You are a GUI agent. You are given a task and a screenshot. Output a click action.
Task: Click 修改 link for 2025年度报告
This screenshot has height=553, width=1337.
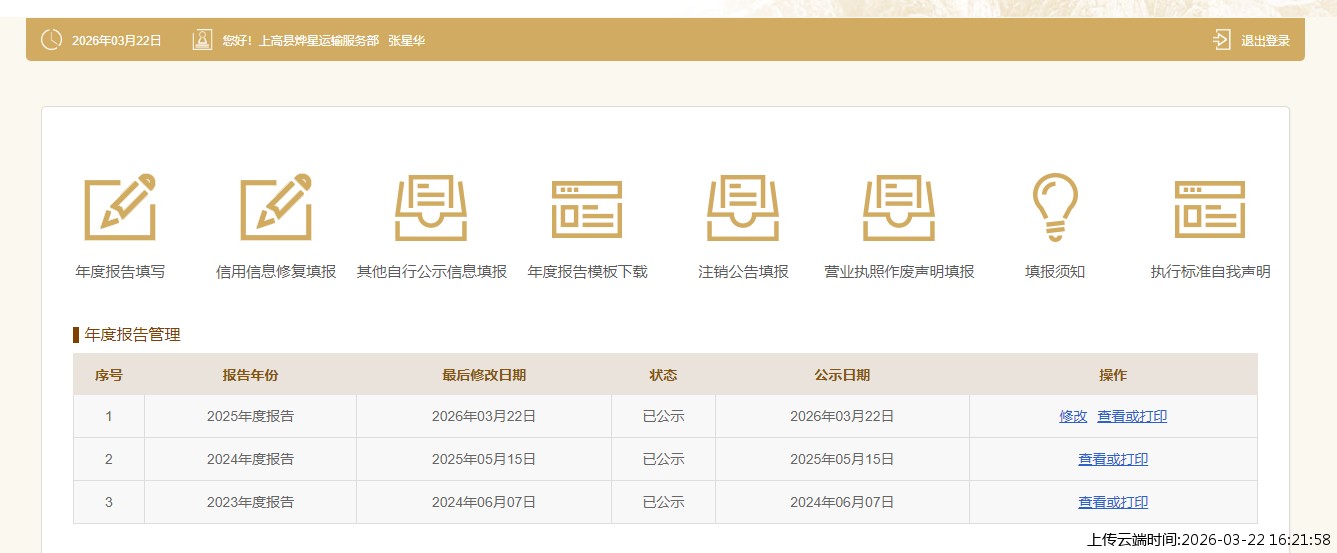(x=1073, y=416)
